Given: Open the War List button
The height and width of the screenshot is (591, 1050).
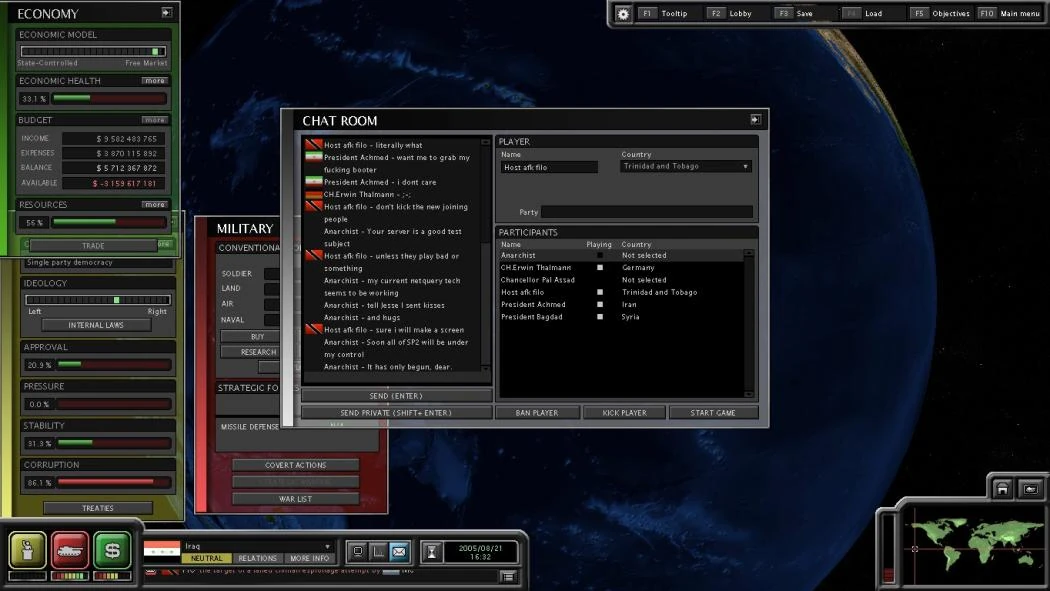Looking at the screenshot, I should click(x=295, y=499).
